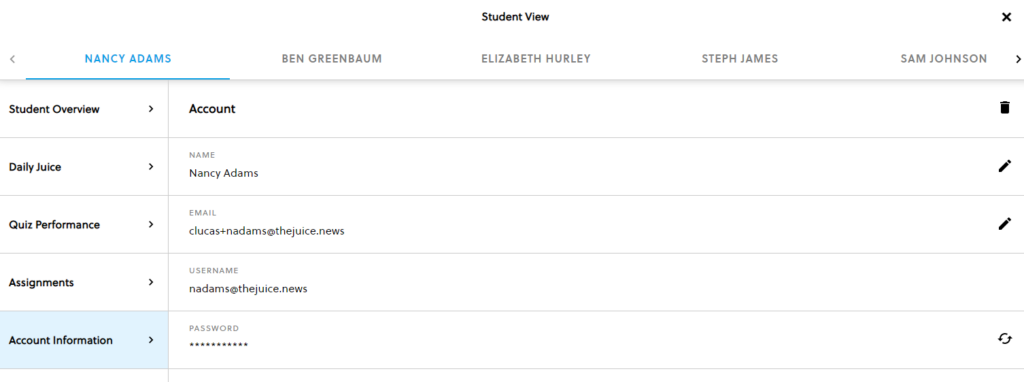
Task: Reset password with the refresh icon
Action: tap(1004, 338)
